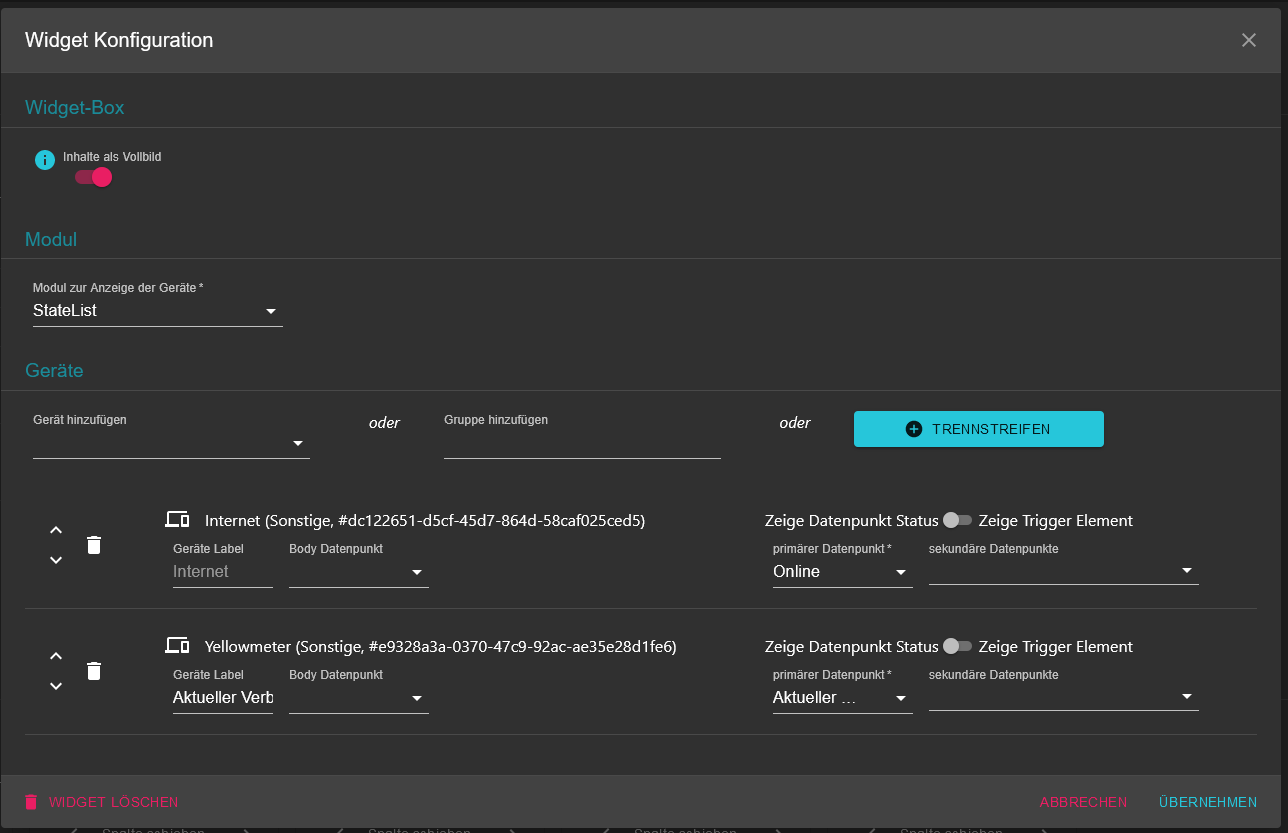Viewport: 1288px width, 833px height.
Task: Move the Internet device up with its chevron
Action: [x=56, y=530]
